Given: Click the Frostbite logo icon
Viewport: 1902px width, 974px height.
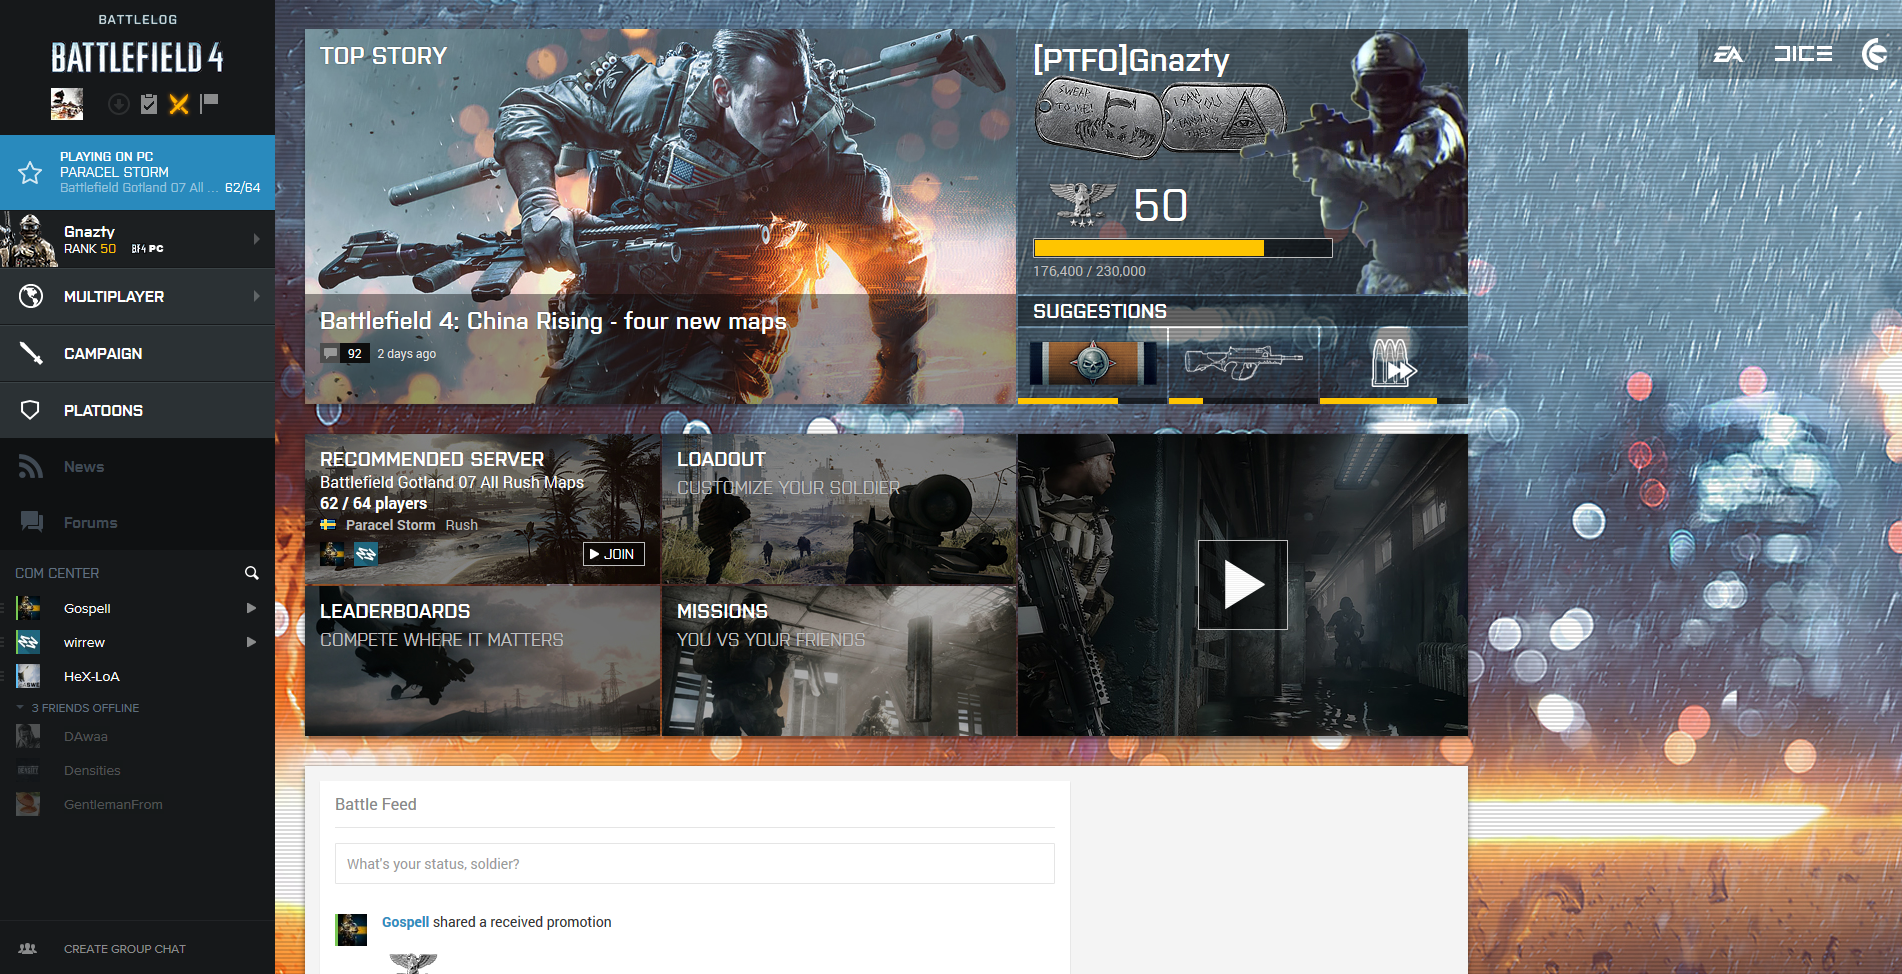Looking at the screenshot, I should pyautogui.click(x=1875, y=54).
